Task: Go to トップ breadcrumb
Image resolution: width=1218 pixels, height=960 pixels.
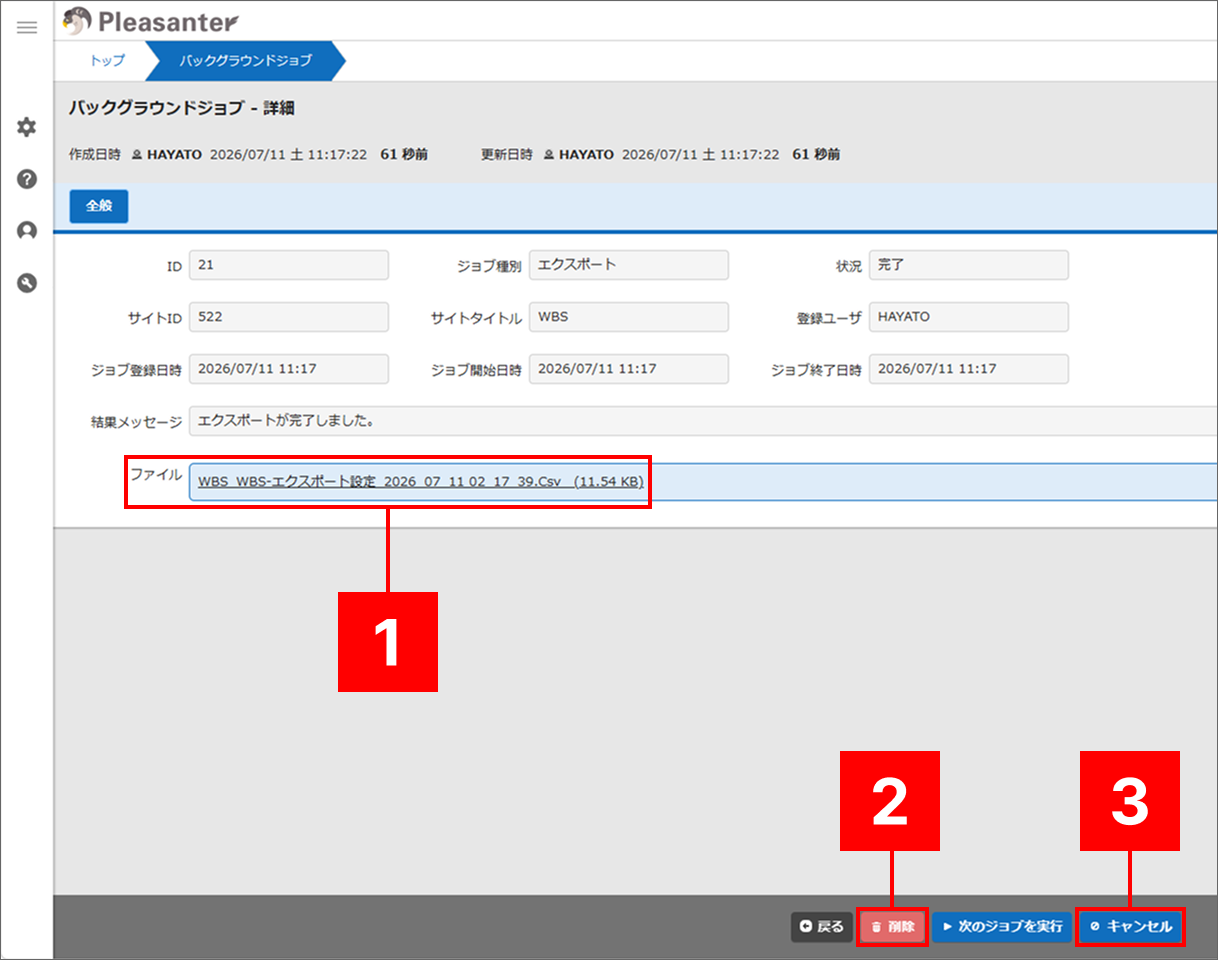Action: tap(108, 60)
